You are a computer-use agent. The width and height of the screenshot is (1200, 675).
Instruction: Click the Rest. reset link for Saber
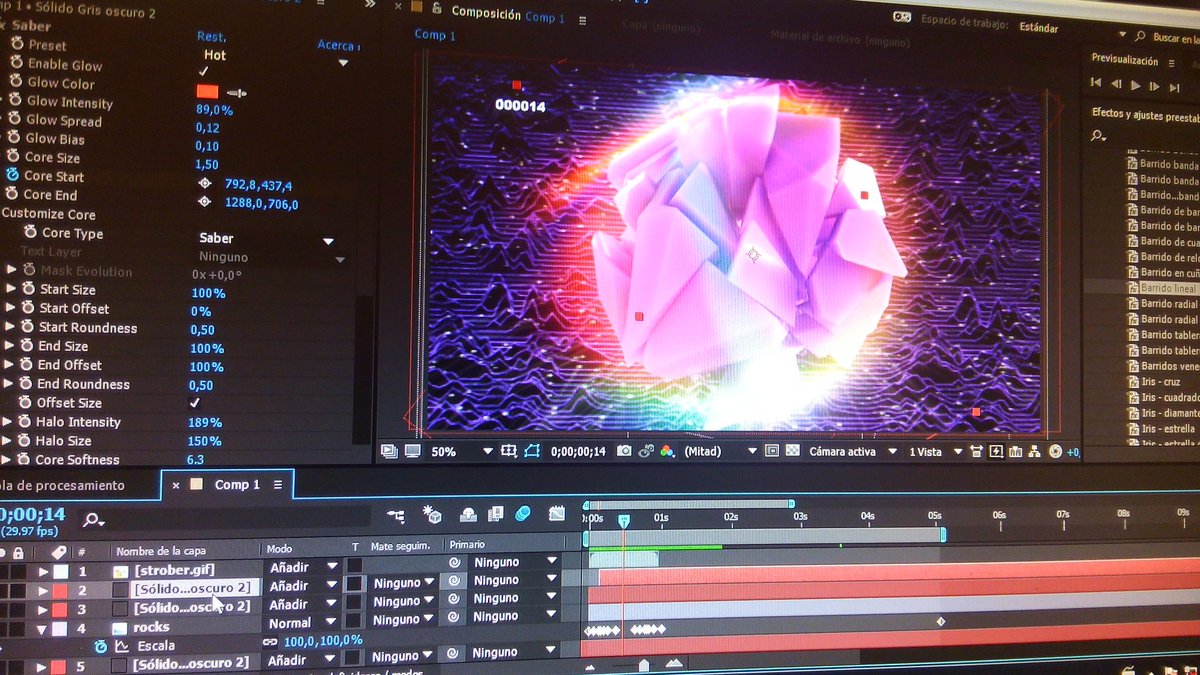click(x=211, y=37)
